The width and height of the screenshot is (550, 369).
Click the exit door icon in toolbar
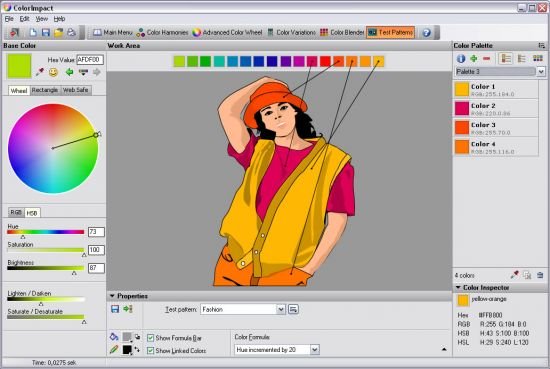click(14, 32)
